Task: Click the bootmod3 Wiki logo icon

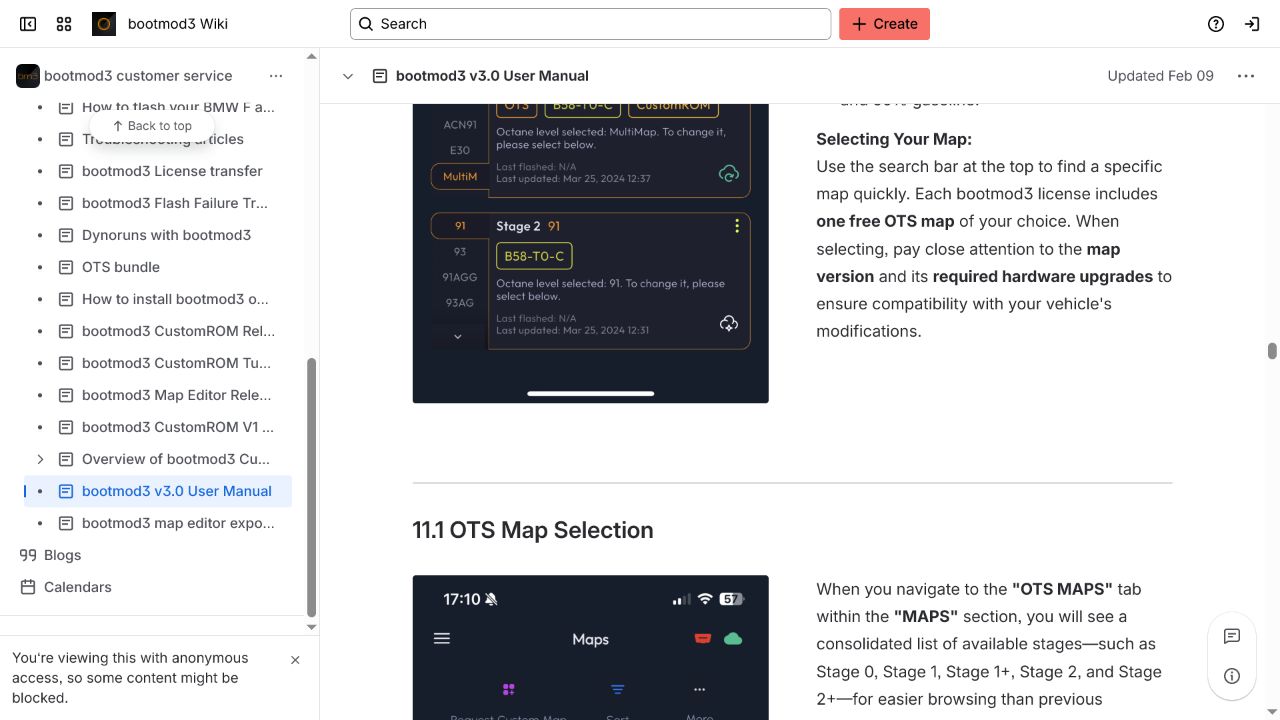Action: coord(104,24)
